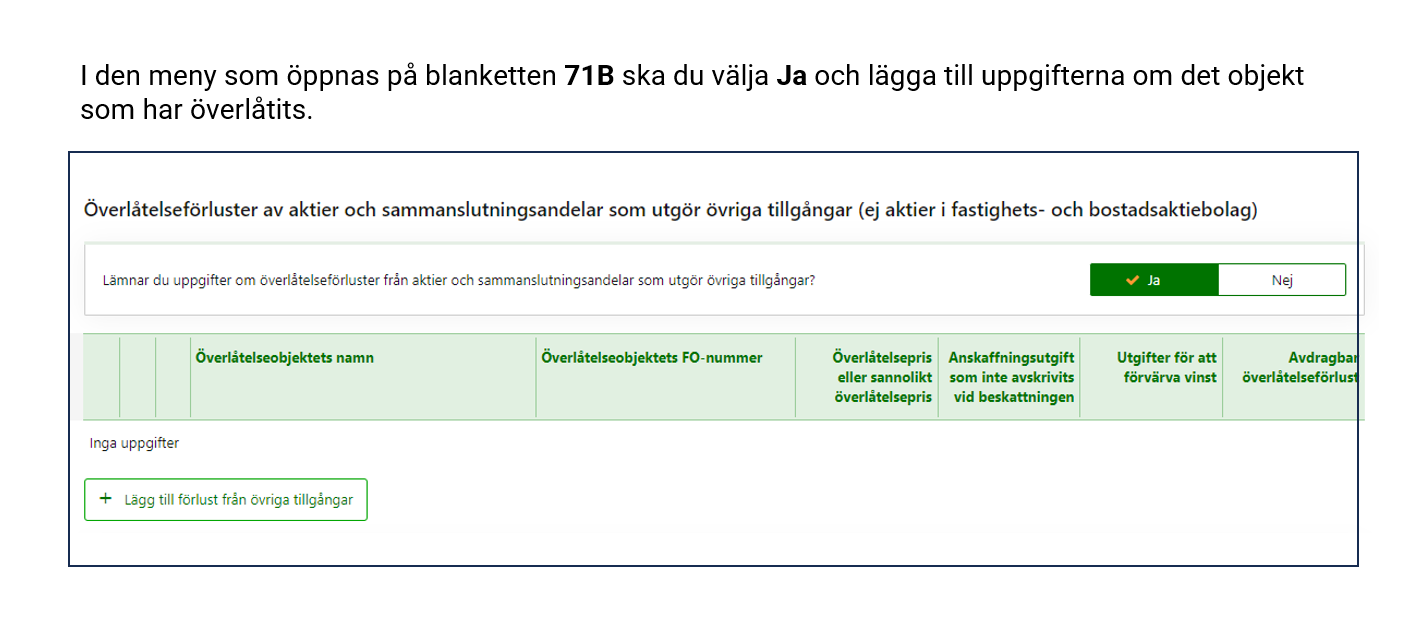Select Nej for reporting transfer losses
The height and width of the screenshot is (619, 1423).
pos(1281,280)
